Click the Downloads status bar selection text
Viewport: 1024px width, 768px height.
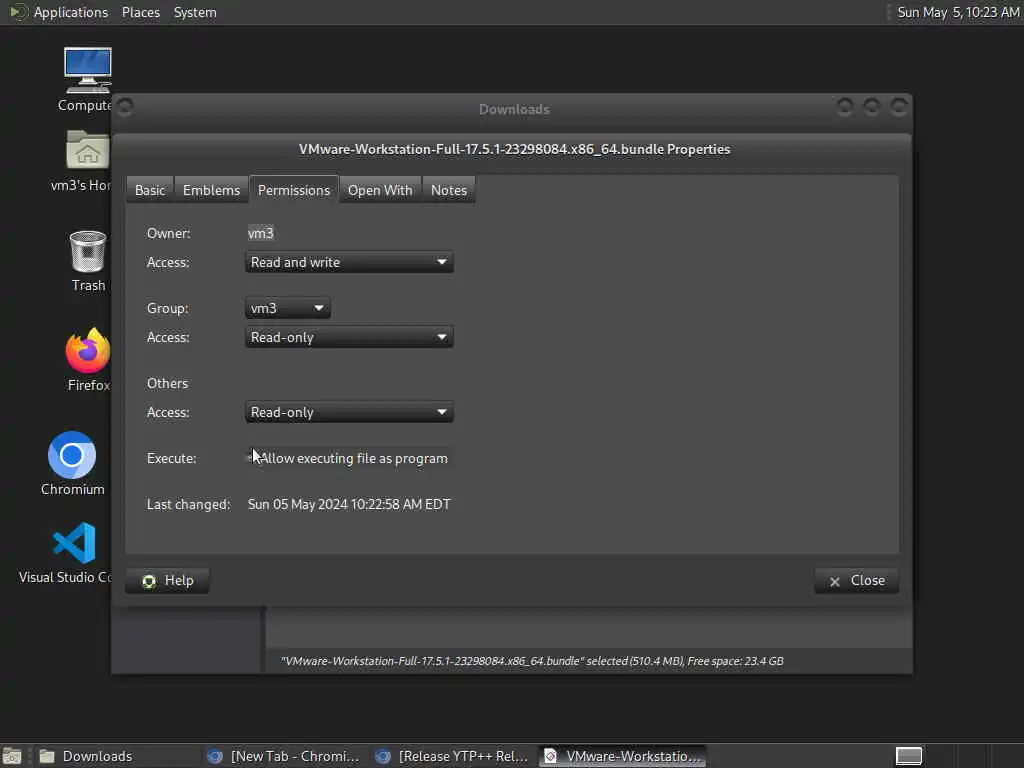pyautogui.click(x=532, y=661)
